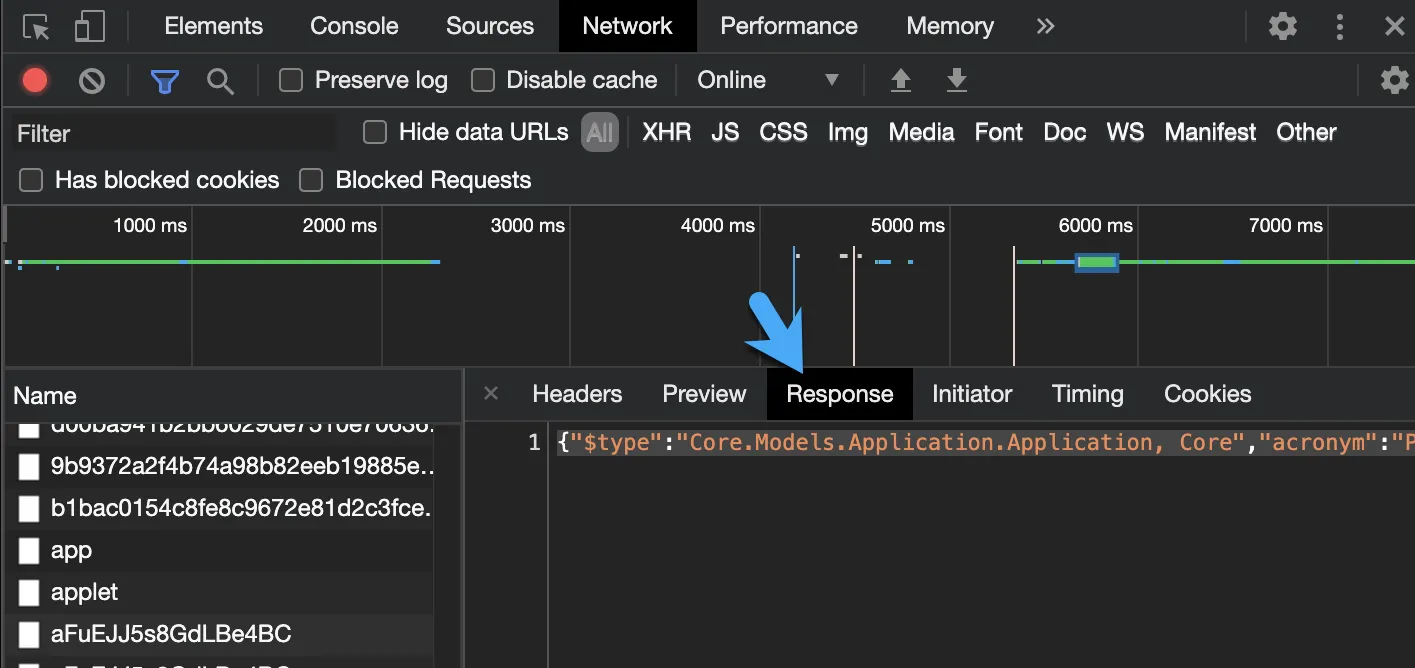
Task: Check the Hide data URLs option
Action: tap(375, 132)
